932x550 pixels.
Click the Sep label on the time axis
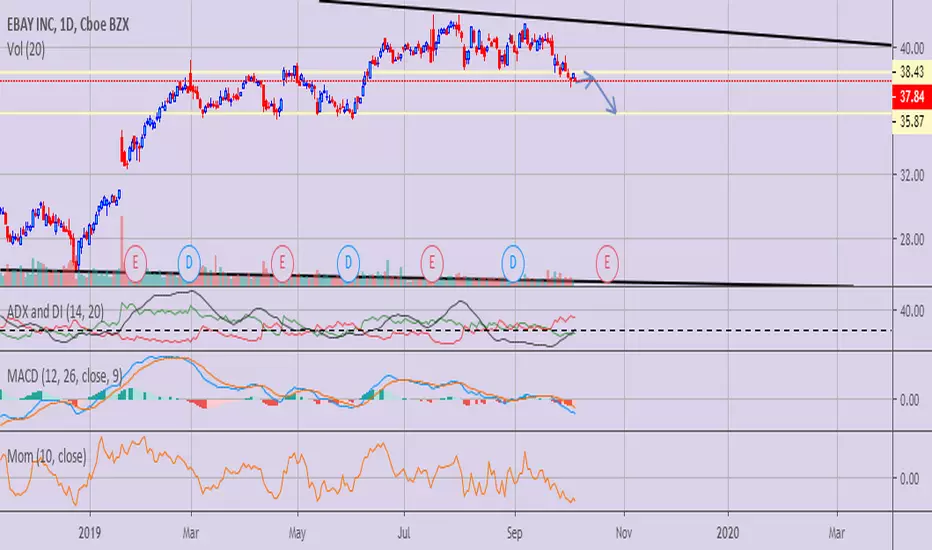point(514,533)
